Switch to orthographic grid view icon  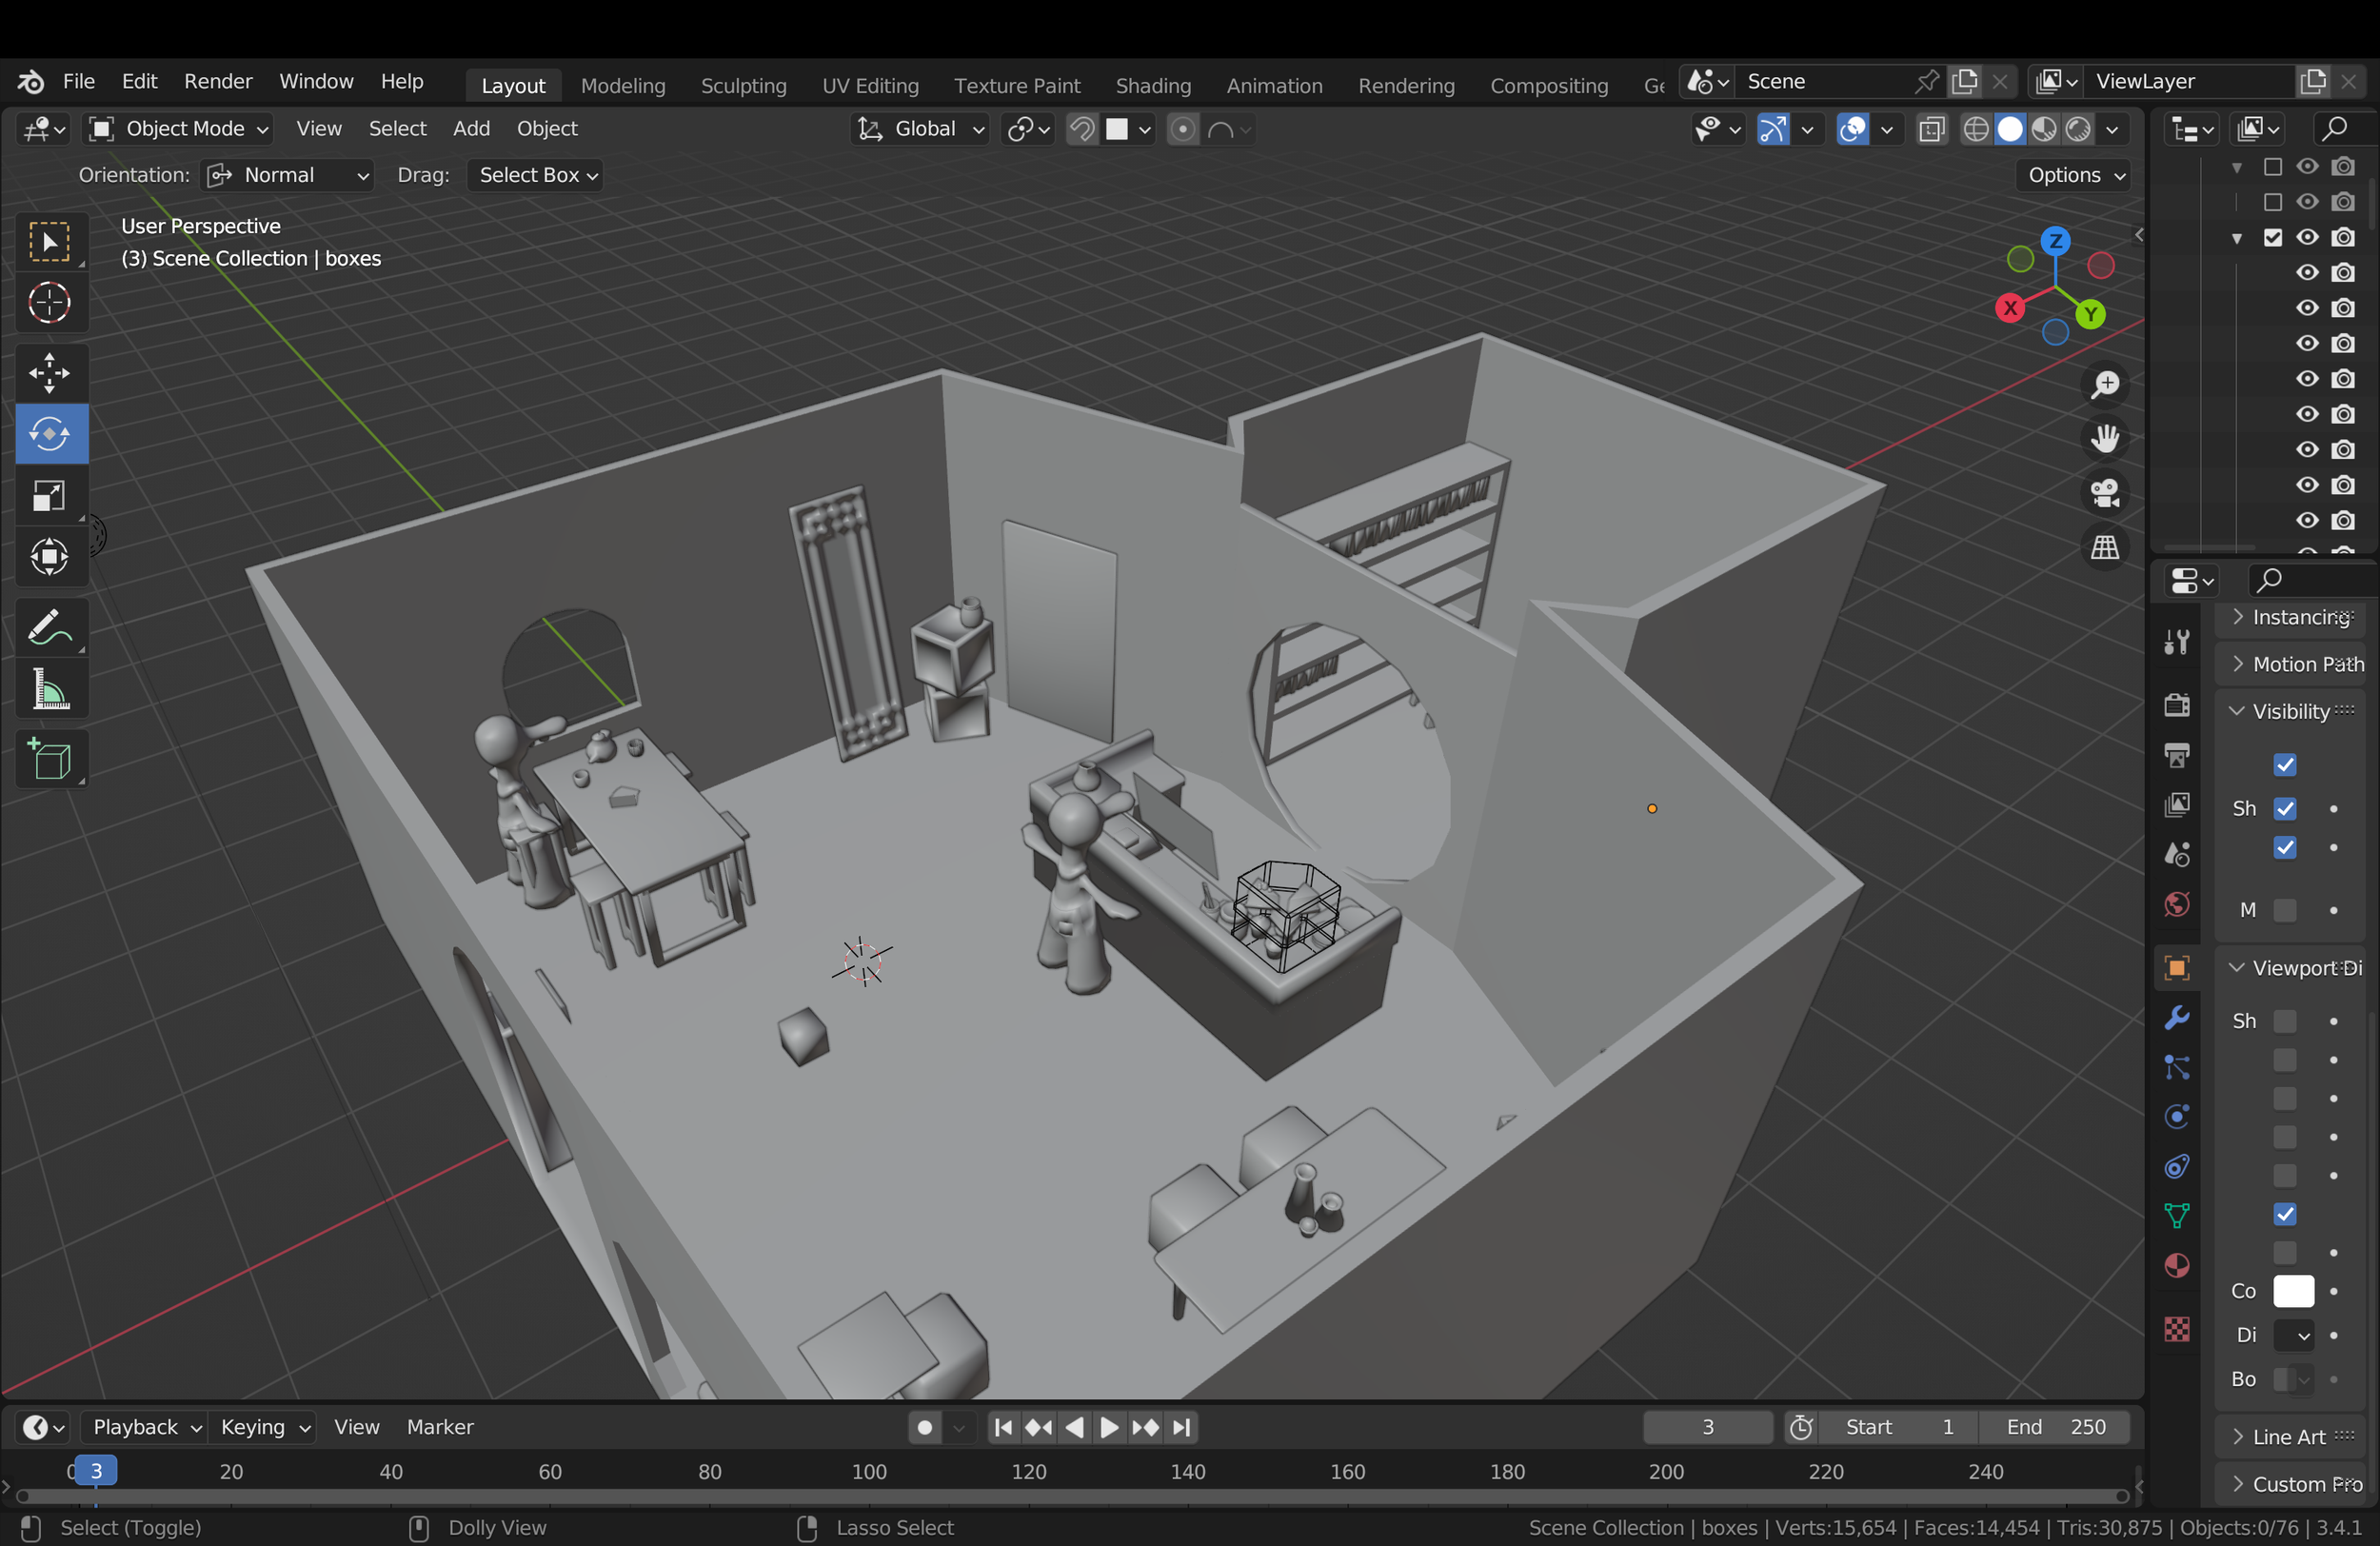(x=2105, y=547)
